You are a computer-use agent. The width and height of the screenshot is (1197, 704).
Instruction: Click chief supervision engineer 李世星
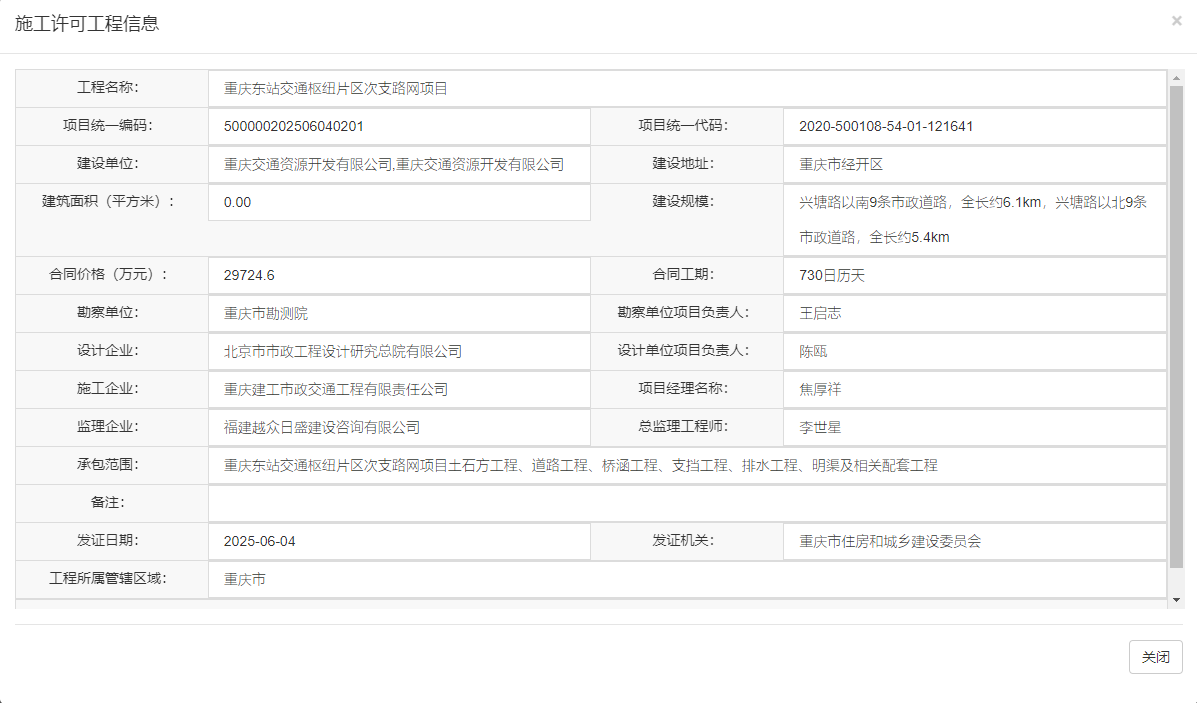(x=822, y=427)
